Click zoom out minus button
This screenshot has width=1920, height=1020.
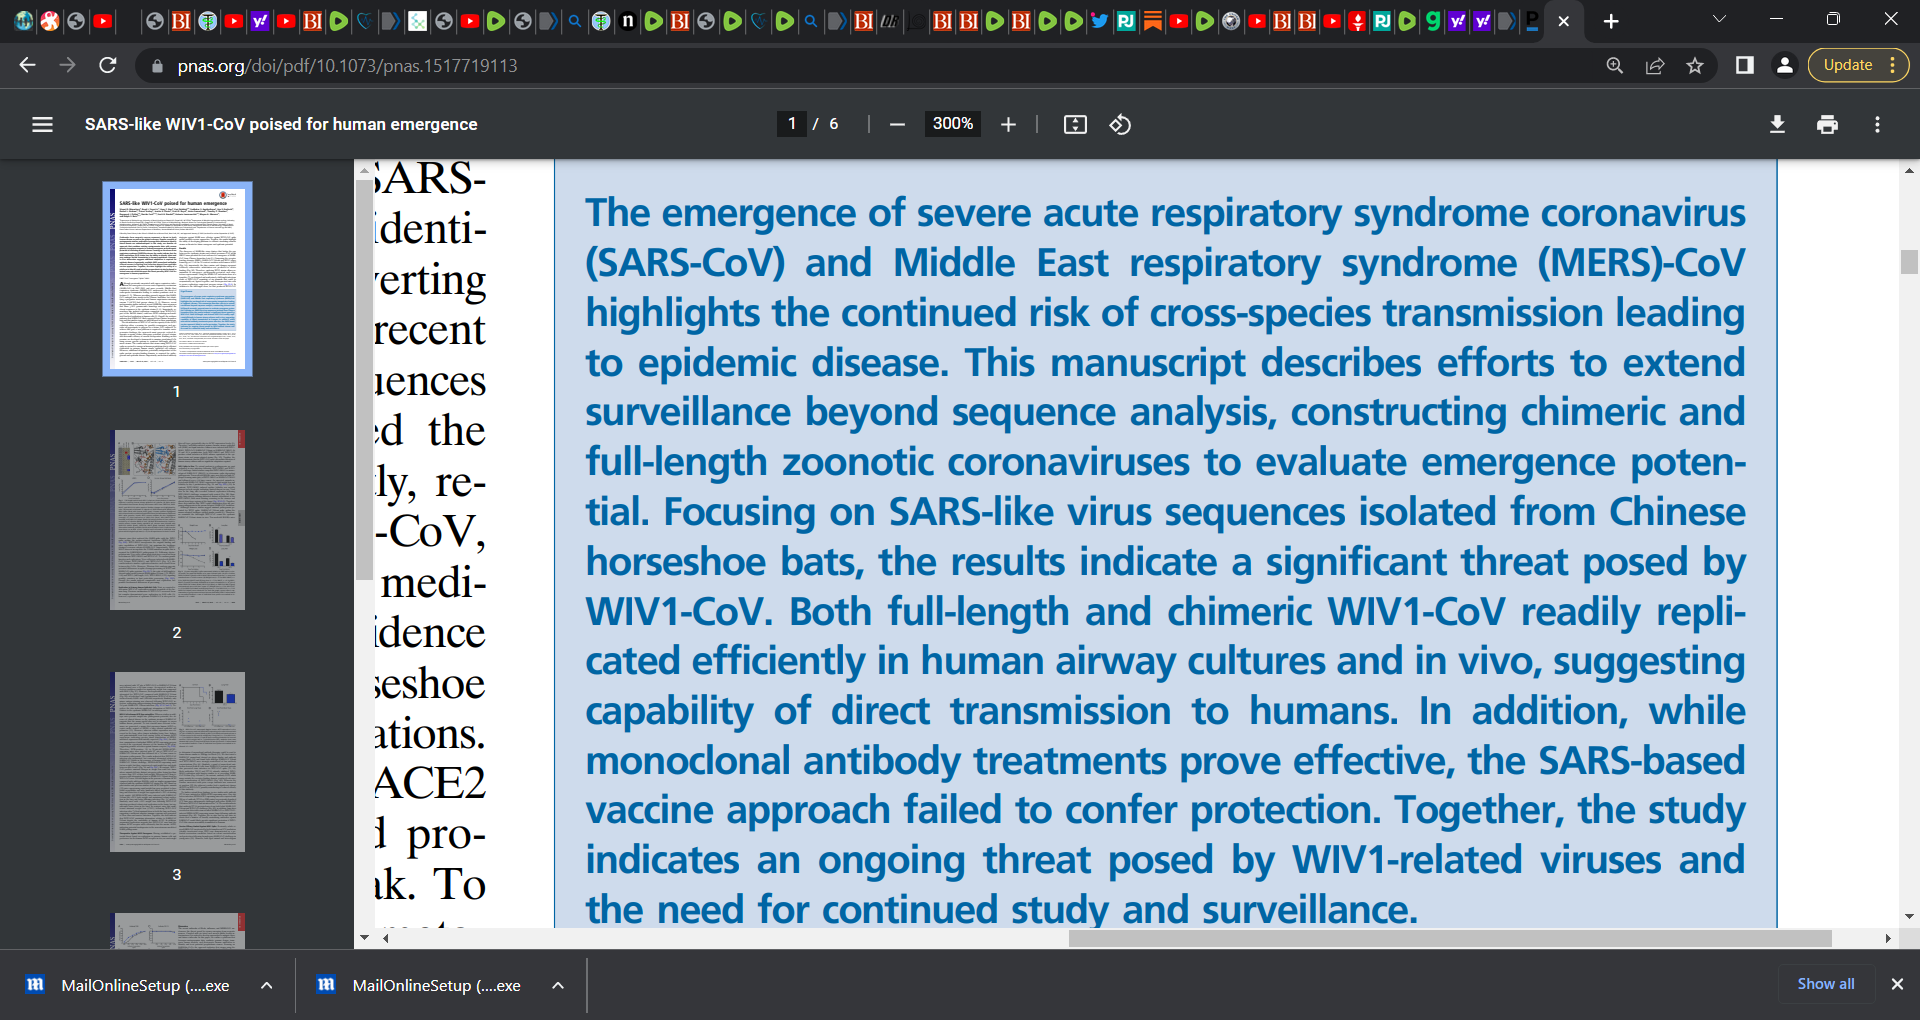[x=897, y=124]
